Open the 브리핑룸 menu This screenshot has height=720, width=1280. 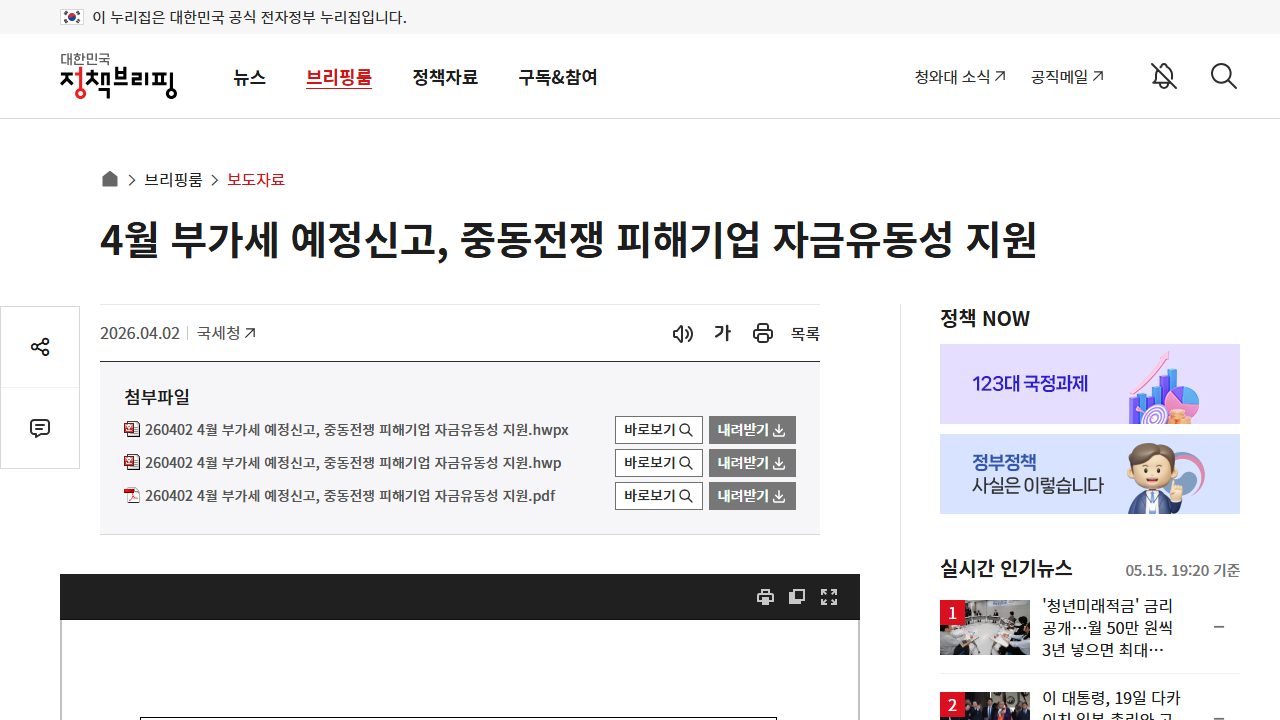click(339, 77)
